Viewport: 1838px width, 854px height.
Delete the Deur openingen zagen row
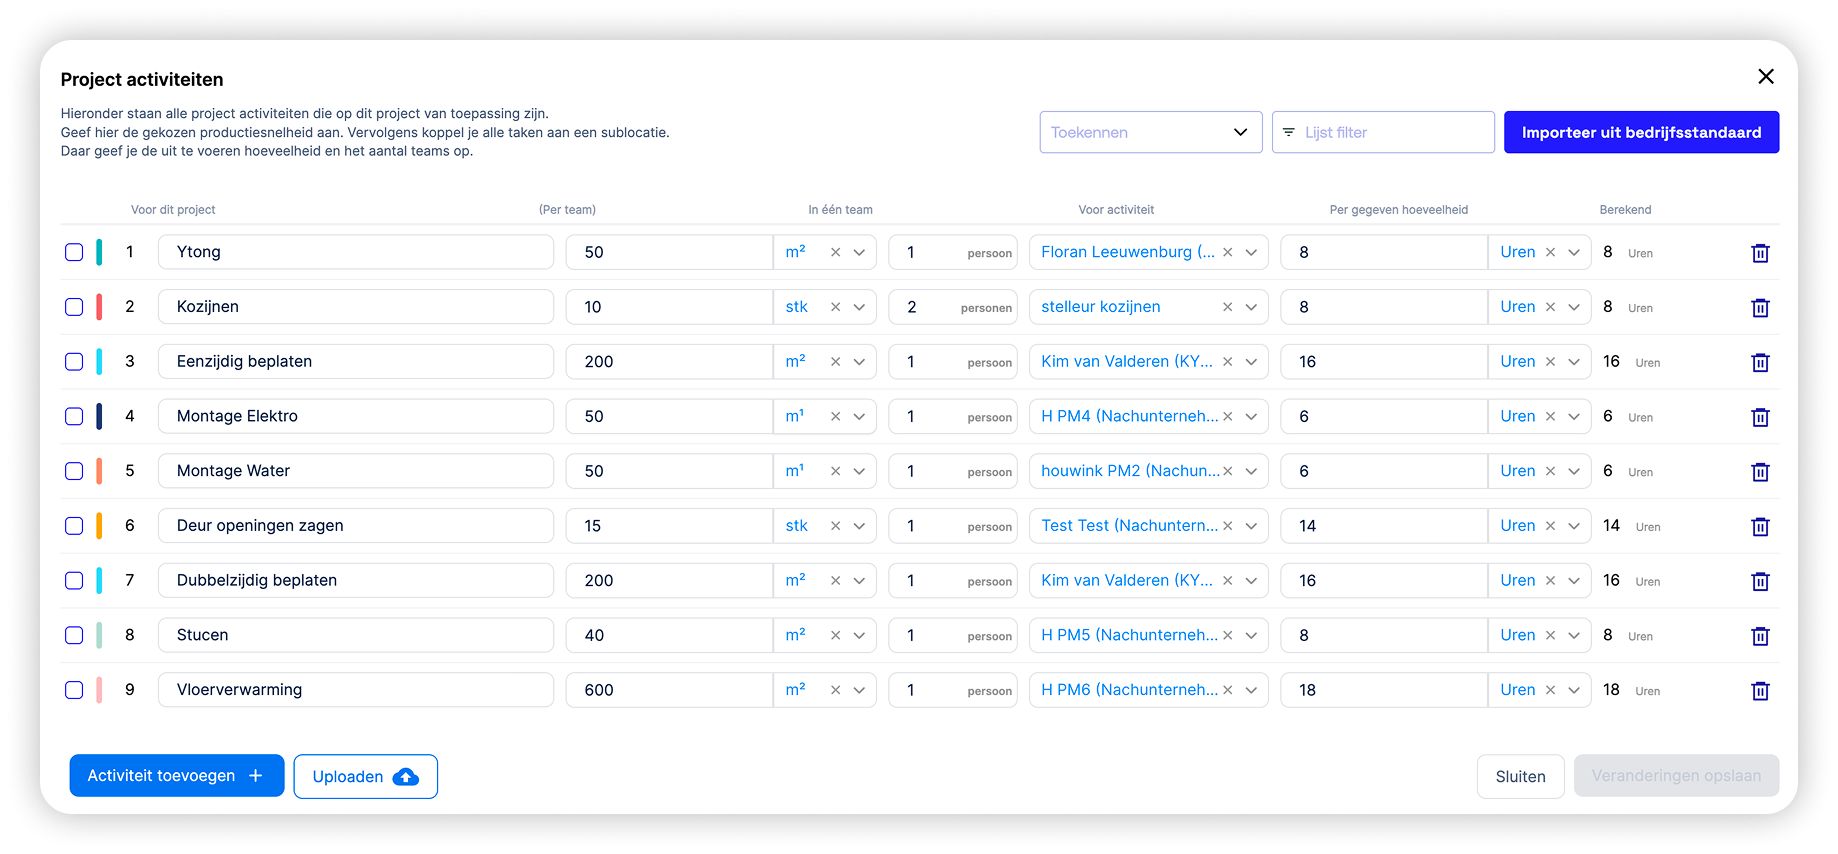tap(1760, 527)
